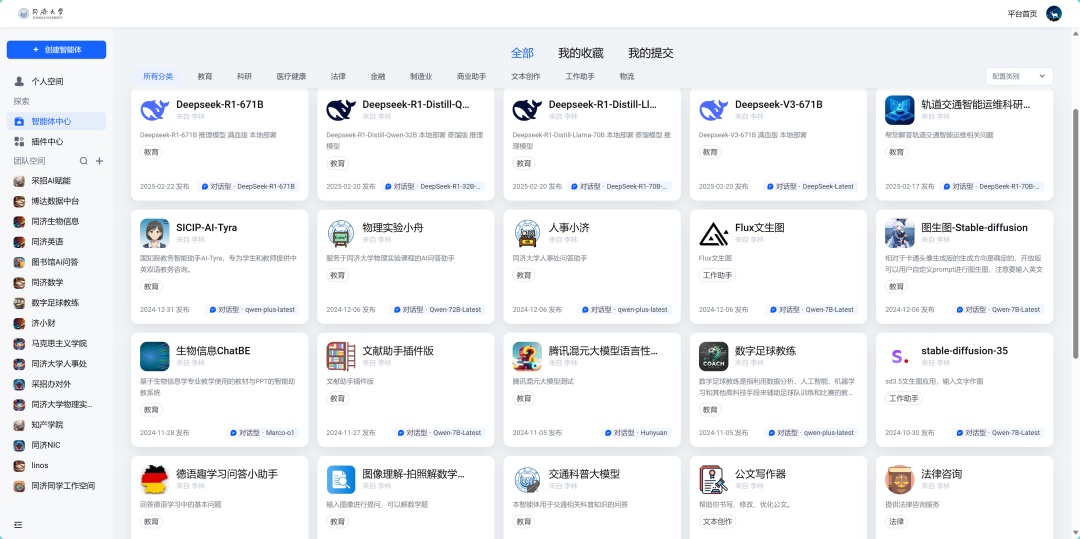Image resolution: width=1080 pixels, height=539 pixels.
Task: Filter by the 物流 category
Action: pos(627,76)
